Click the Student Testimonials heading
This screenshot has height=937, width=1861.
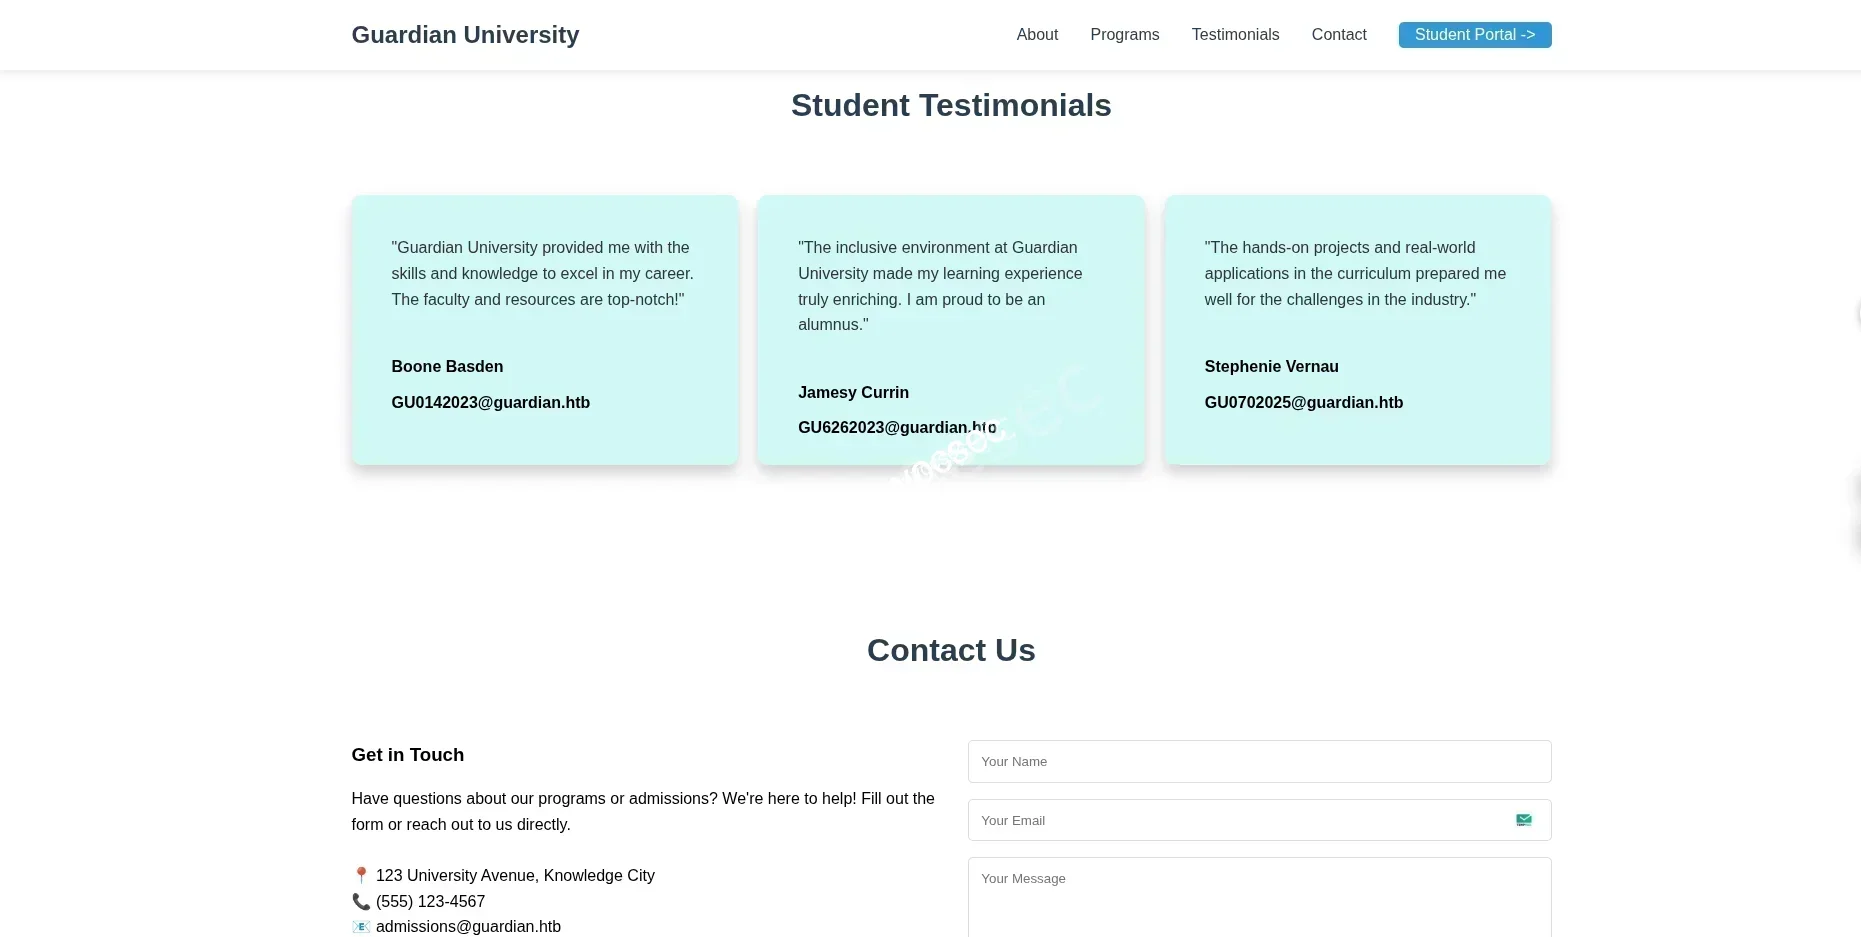[x=950, y=105]
